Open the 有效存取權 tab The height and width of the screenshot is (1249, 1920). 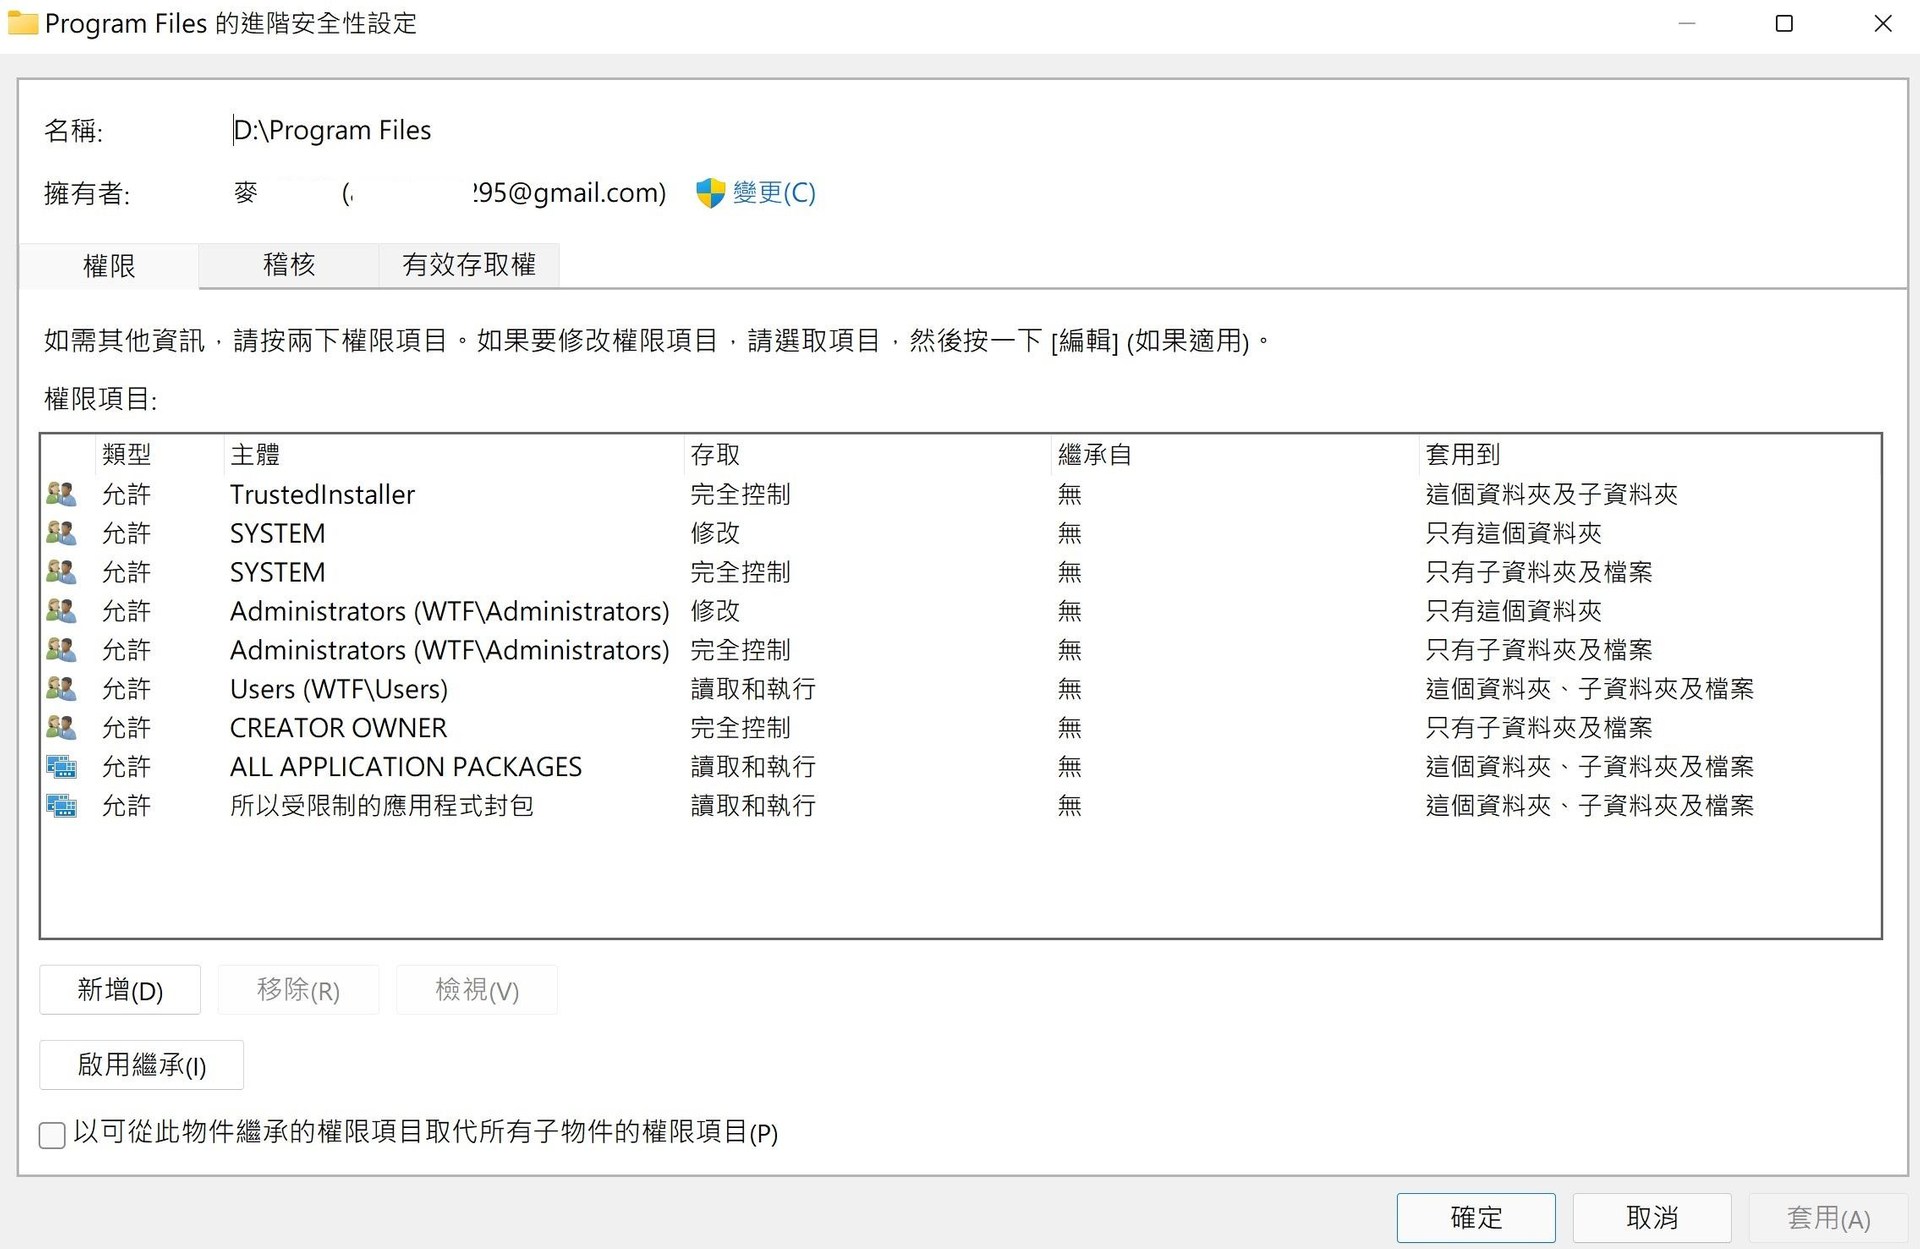[469, 265]
